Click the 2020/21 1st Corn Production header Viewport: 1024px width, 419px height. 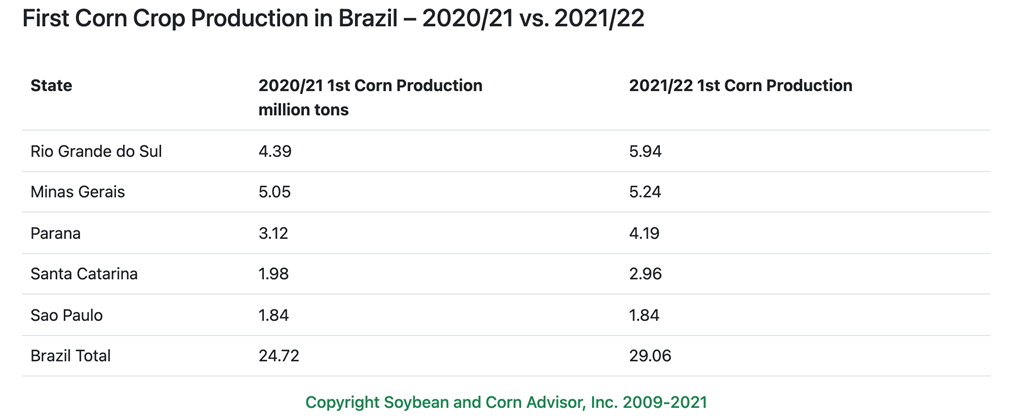[x=370, y=97]
